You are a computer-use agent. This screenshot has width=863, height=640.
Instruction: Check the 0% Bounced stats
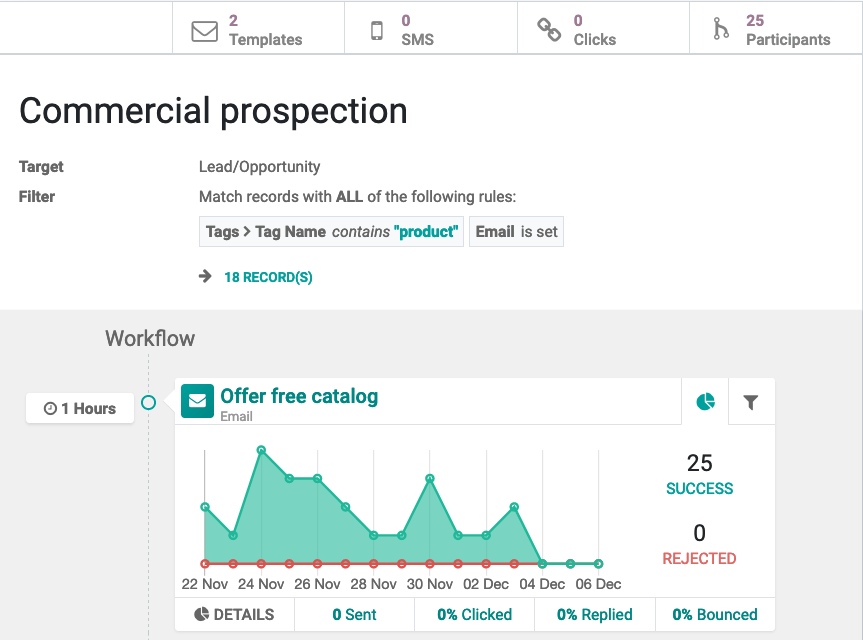[714, 614]
